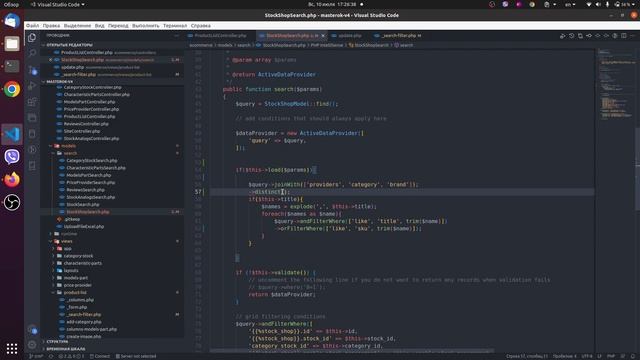Open Source Control view in the activity bar

[32, 70]
